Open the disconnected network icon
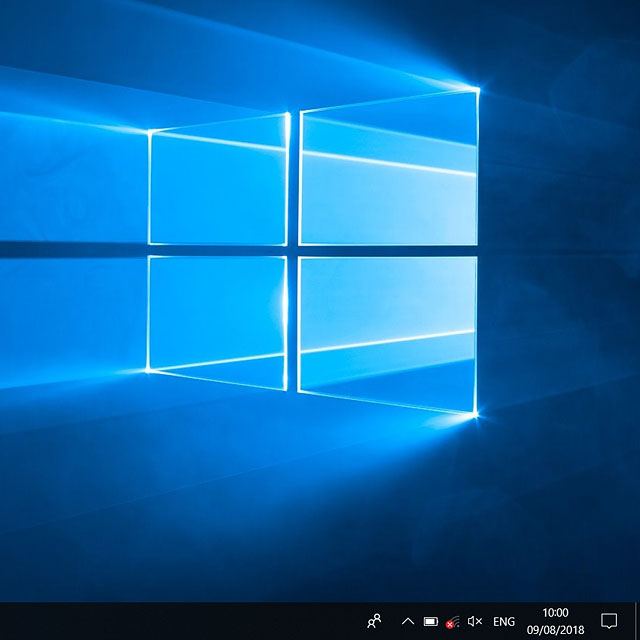Image resolution: width=640 pixels, height=640 pixels. click(452, 622)
